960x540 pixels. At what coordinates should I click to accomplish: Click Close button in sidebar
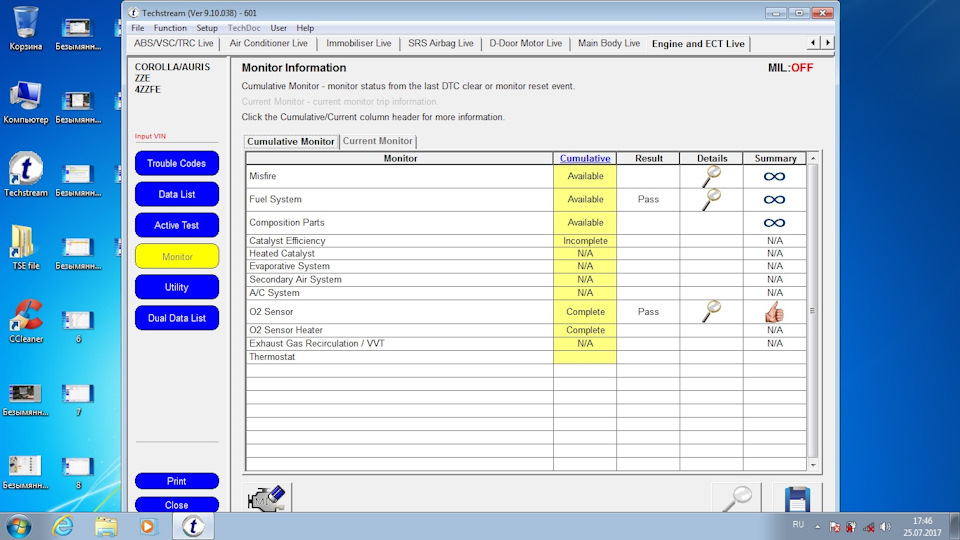point(176,504)
